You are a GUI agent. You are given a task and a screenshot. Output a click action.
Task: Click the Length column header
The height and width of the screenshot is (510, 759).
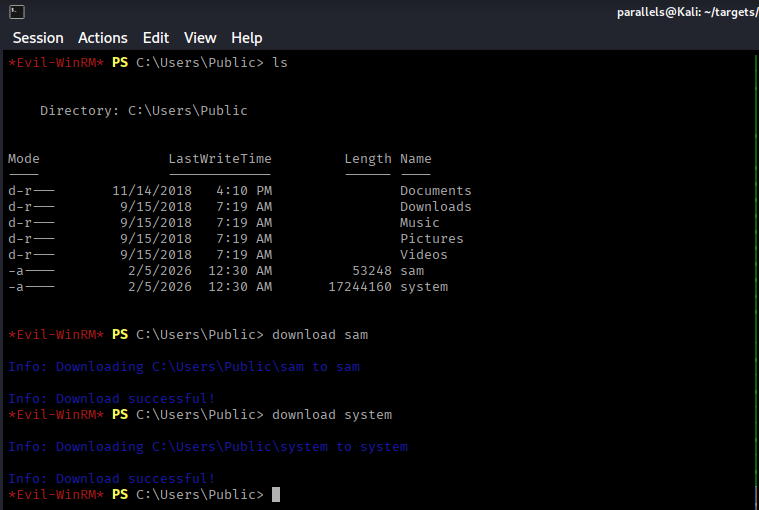(x=367, y=159)
